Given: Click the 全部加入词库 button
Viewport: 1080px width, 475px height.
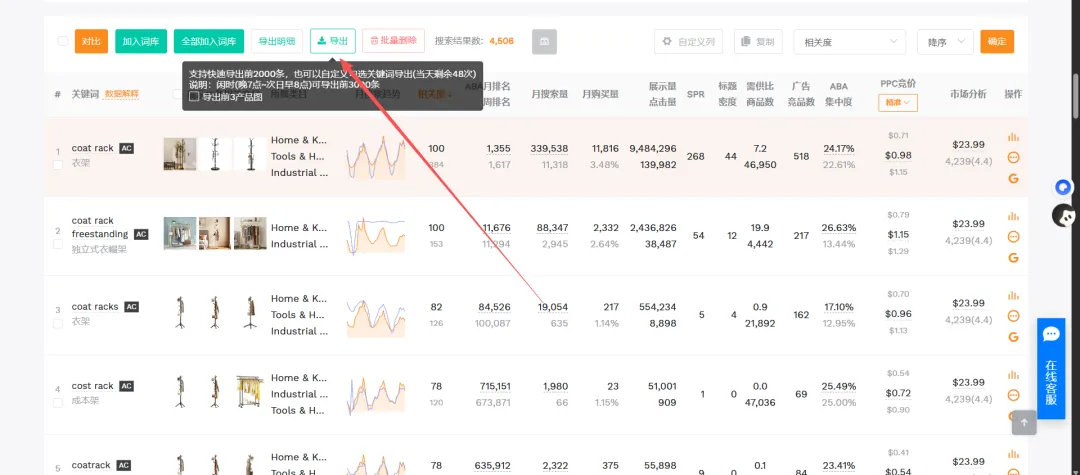Looking at the screenshot, I should (209, 41).
